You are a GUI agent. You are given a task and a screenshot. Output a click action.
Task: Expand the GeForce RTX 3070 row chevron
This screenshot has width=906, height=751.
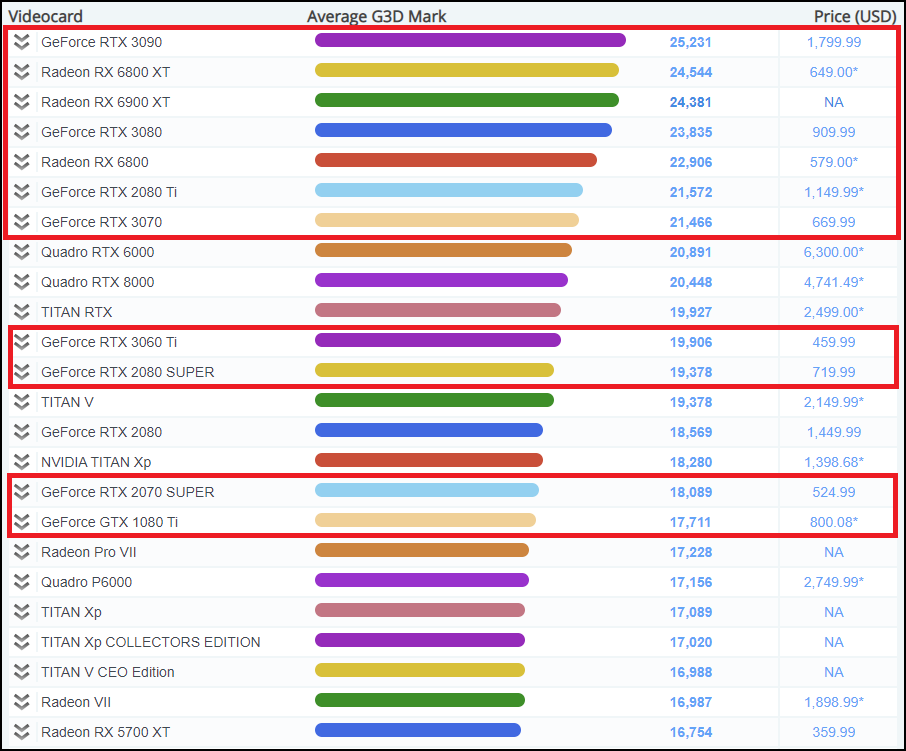point(21,222)
